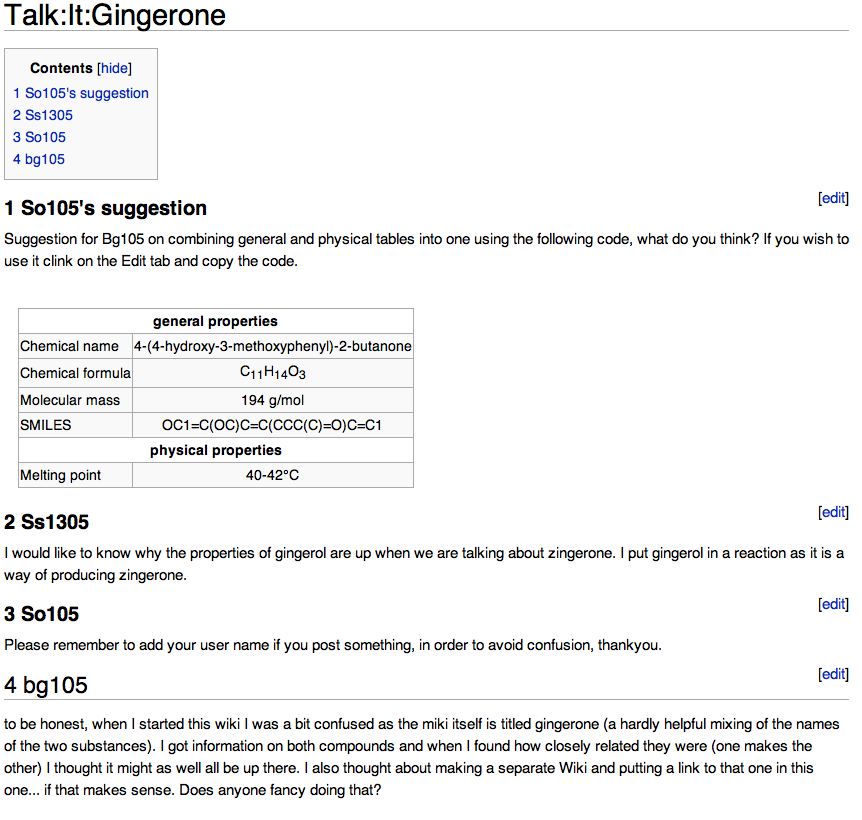Select the chemical formula C11H14O3 cell
Viewport: 862px width, 820px height.
point(272,373)
